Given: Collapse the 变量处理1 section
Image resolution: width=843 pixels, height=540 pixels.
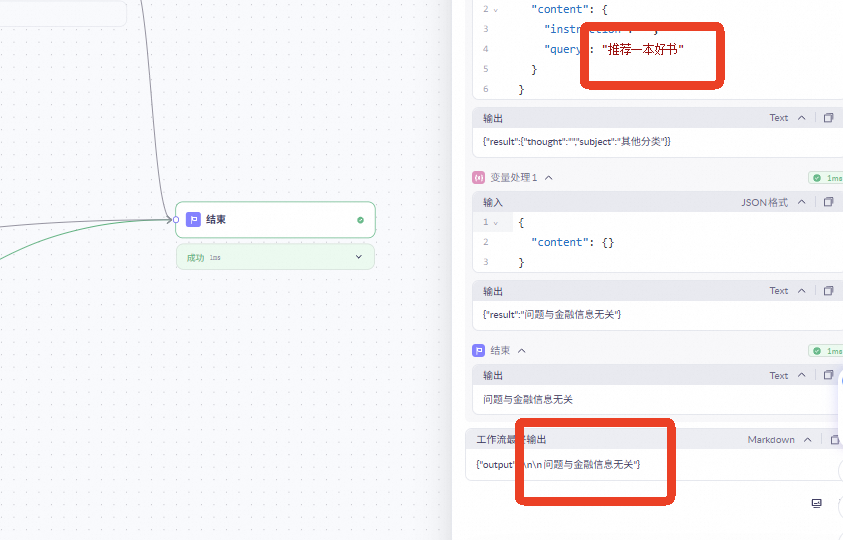Looking at the screenshot, I should point(549,177).
